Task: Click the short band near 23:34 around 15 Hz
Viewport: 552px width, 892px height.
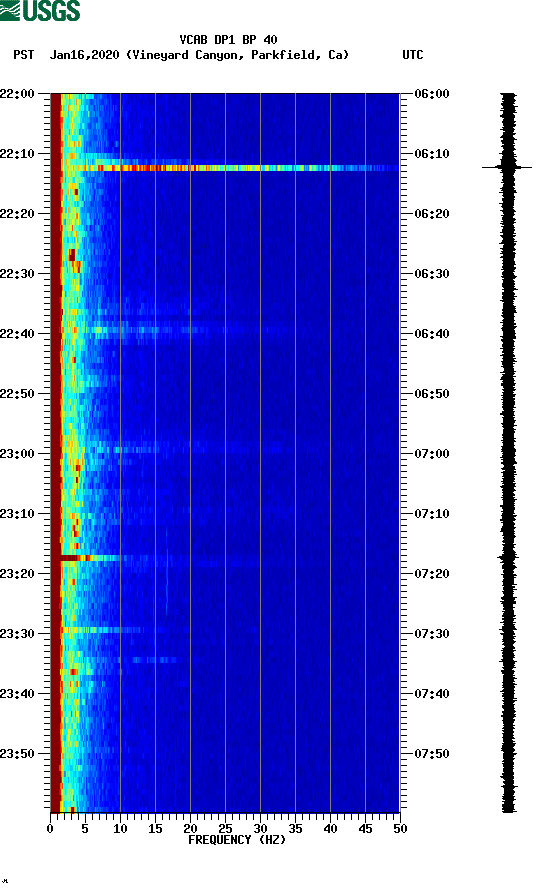Action: pyautogui.click(x=155, y=660)
